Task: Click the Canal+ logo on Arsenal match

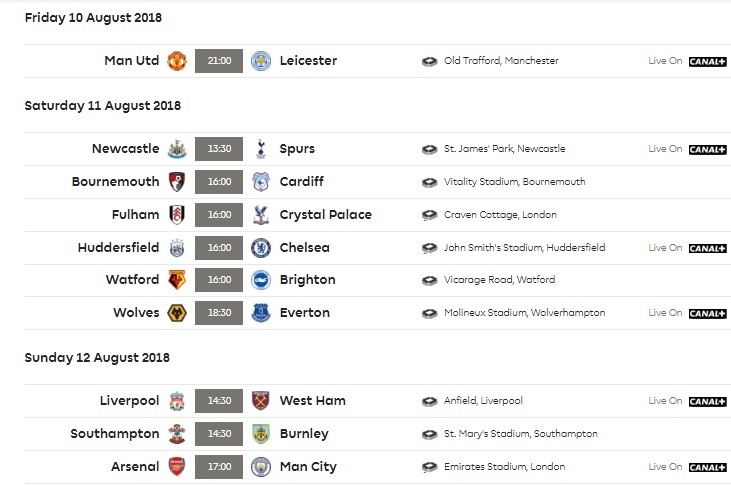Action: pos(707,467)
